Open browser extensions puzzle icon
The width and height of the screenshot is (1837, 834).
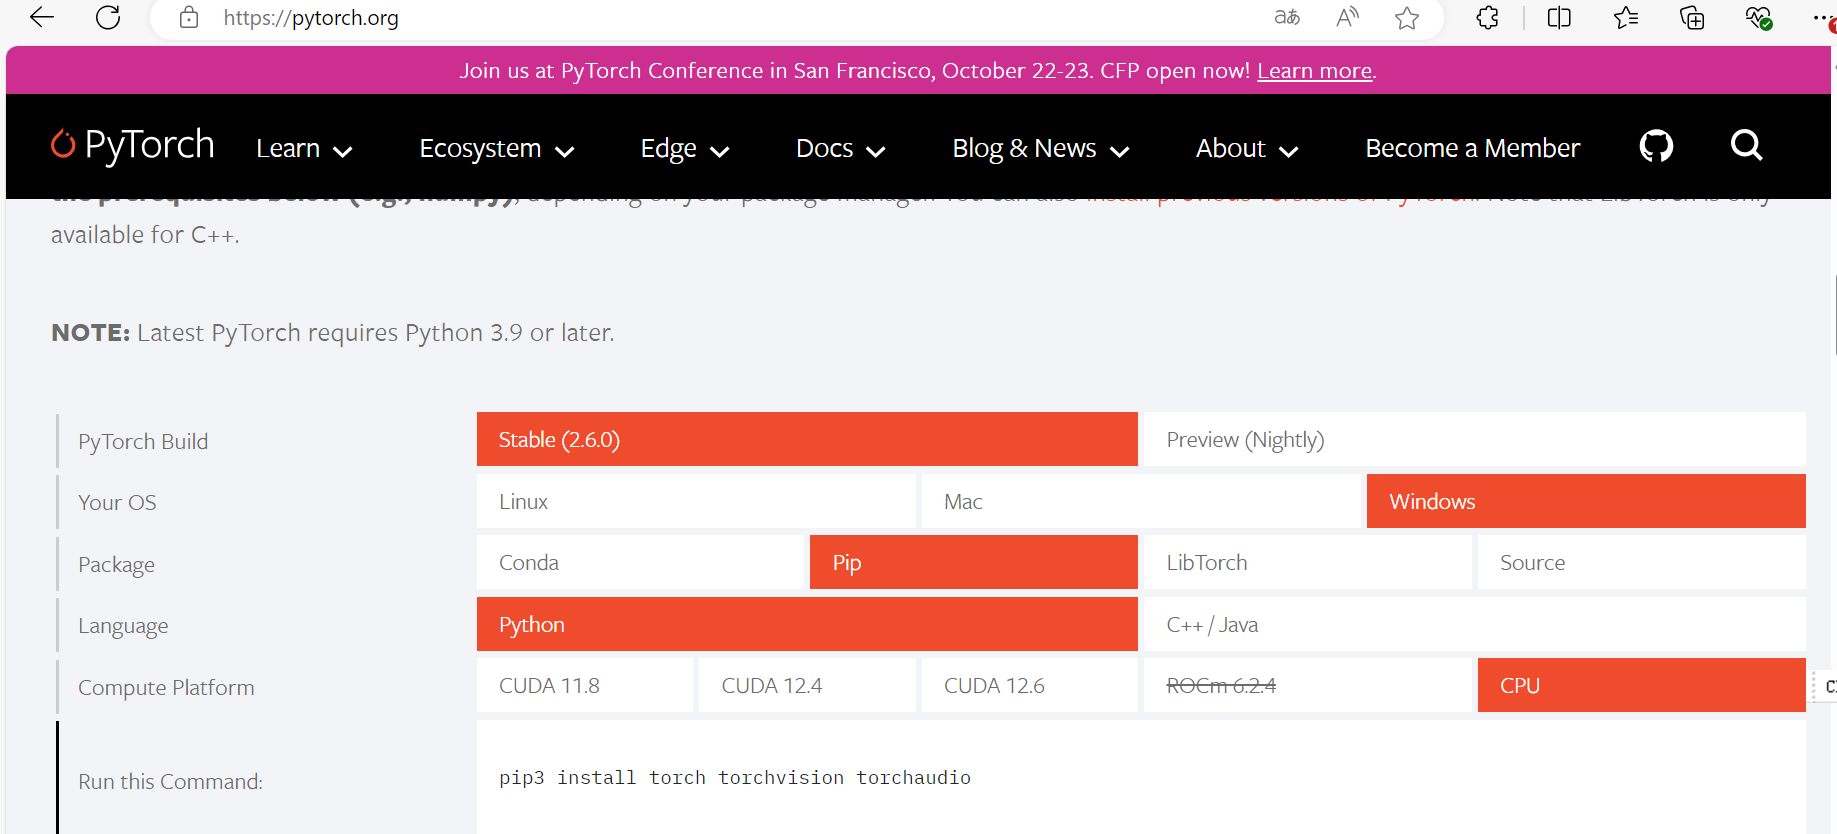pyautogui.click(x=1487, y=17)
